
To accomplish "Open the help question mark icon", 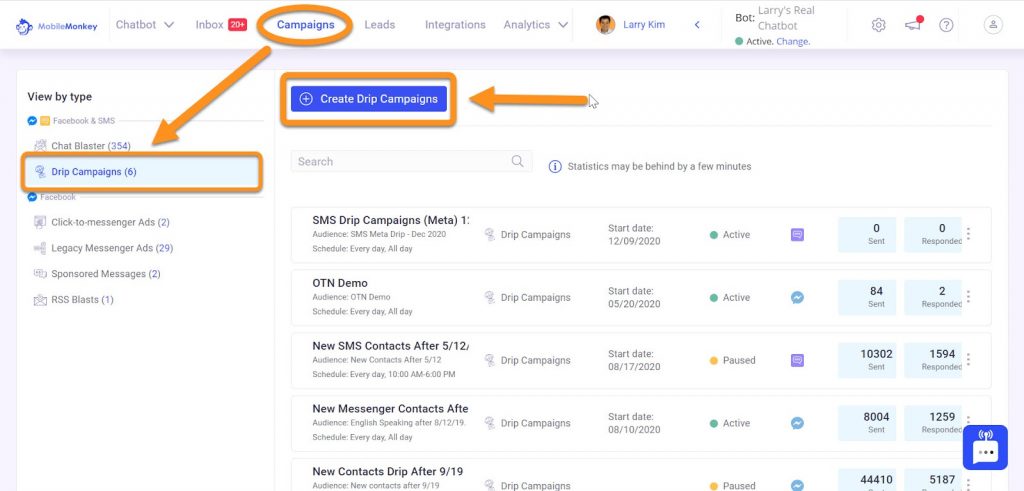I will [946, 25].
